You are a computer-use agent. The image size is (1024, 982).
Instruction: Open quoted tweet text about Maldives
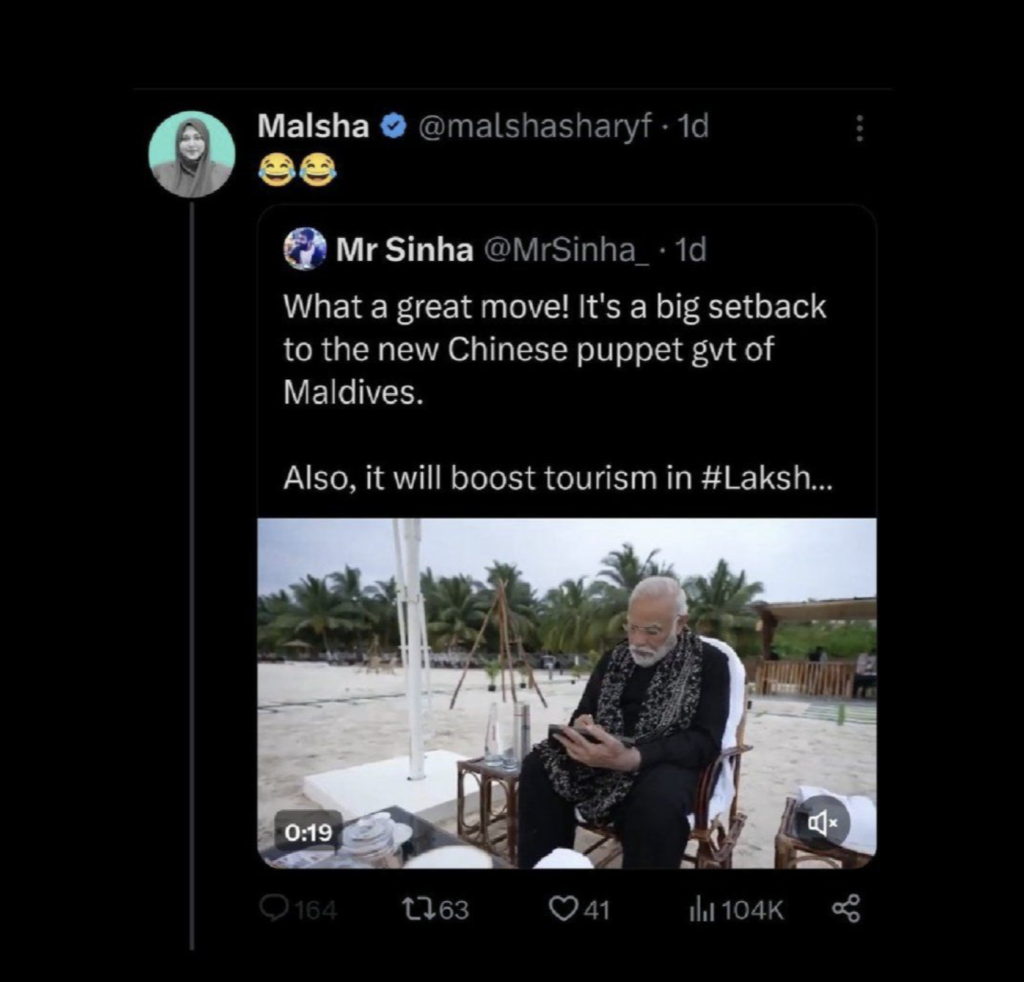(x=554, y=348)
